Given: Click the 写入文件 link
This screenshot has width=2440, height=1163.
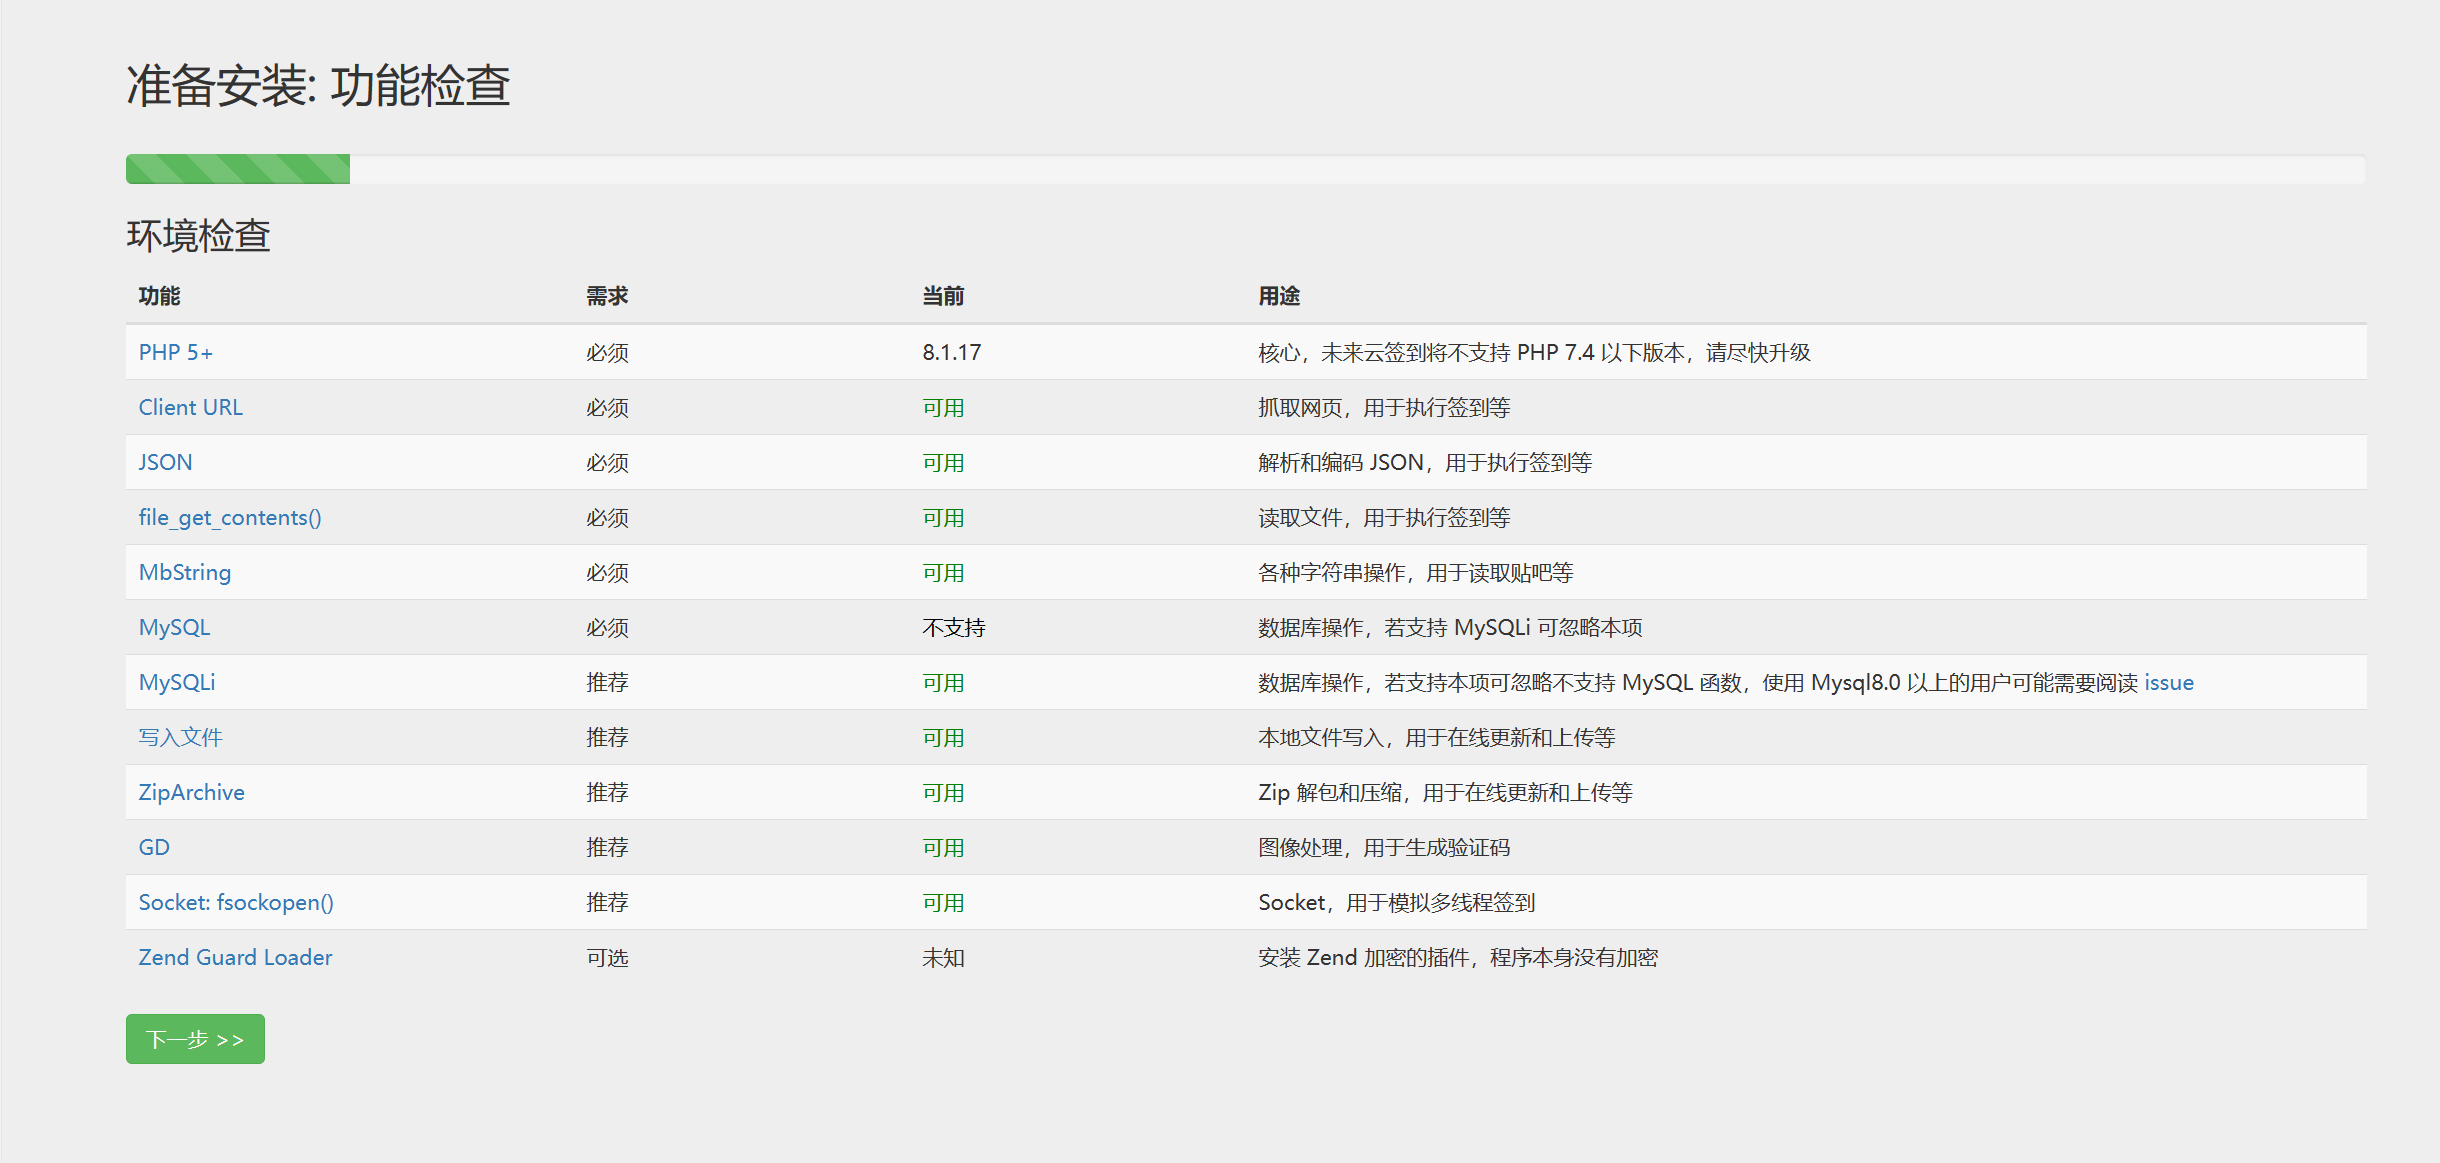Looking at the screenshot, I should (x=180, y=737).
